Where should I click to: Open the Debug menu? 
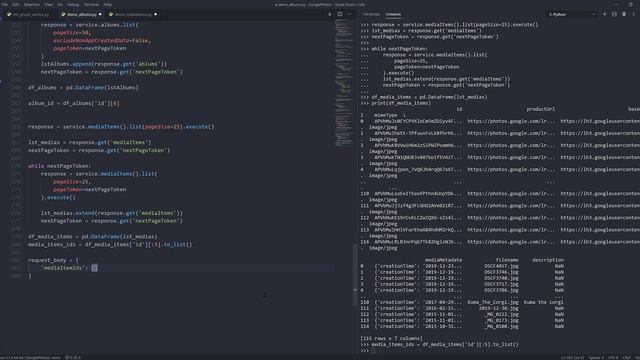click(73, 4)
